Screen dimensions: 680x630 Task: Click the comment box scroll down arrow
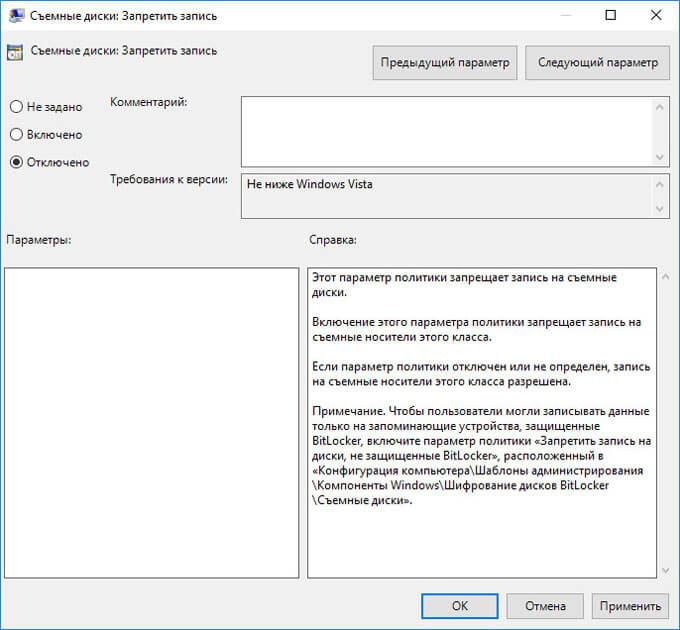(660, 157)
